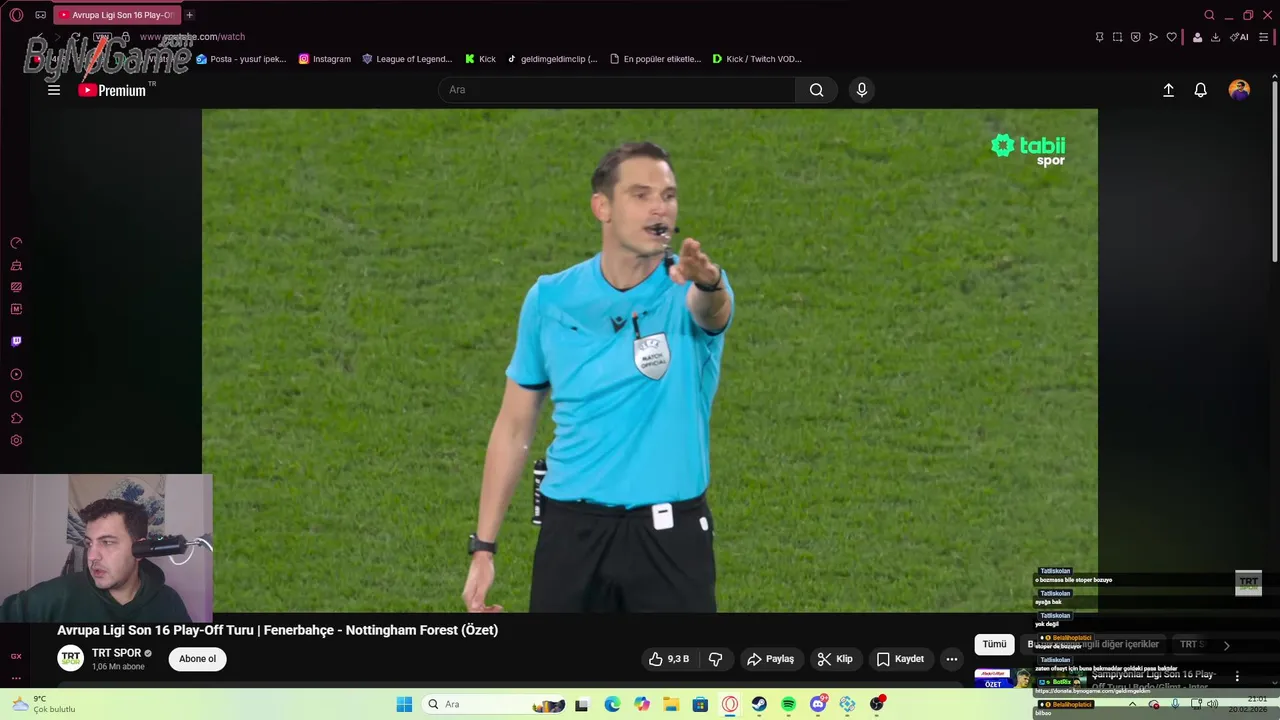Subscribe with Abone ol button
This screenshot has width=1280, height=720.
[x=197, y=659]
